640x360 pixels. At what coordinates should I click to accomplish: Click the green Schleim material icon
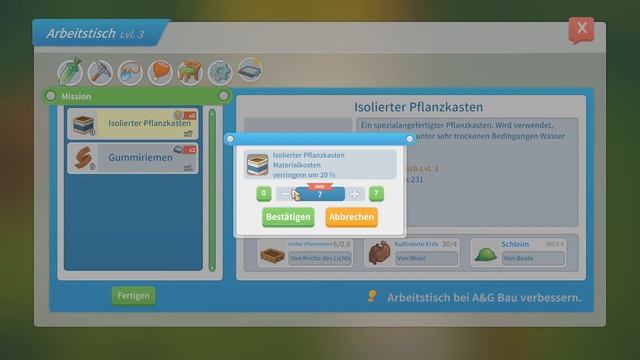485,255
